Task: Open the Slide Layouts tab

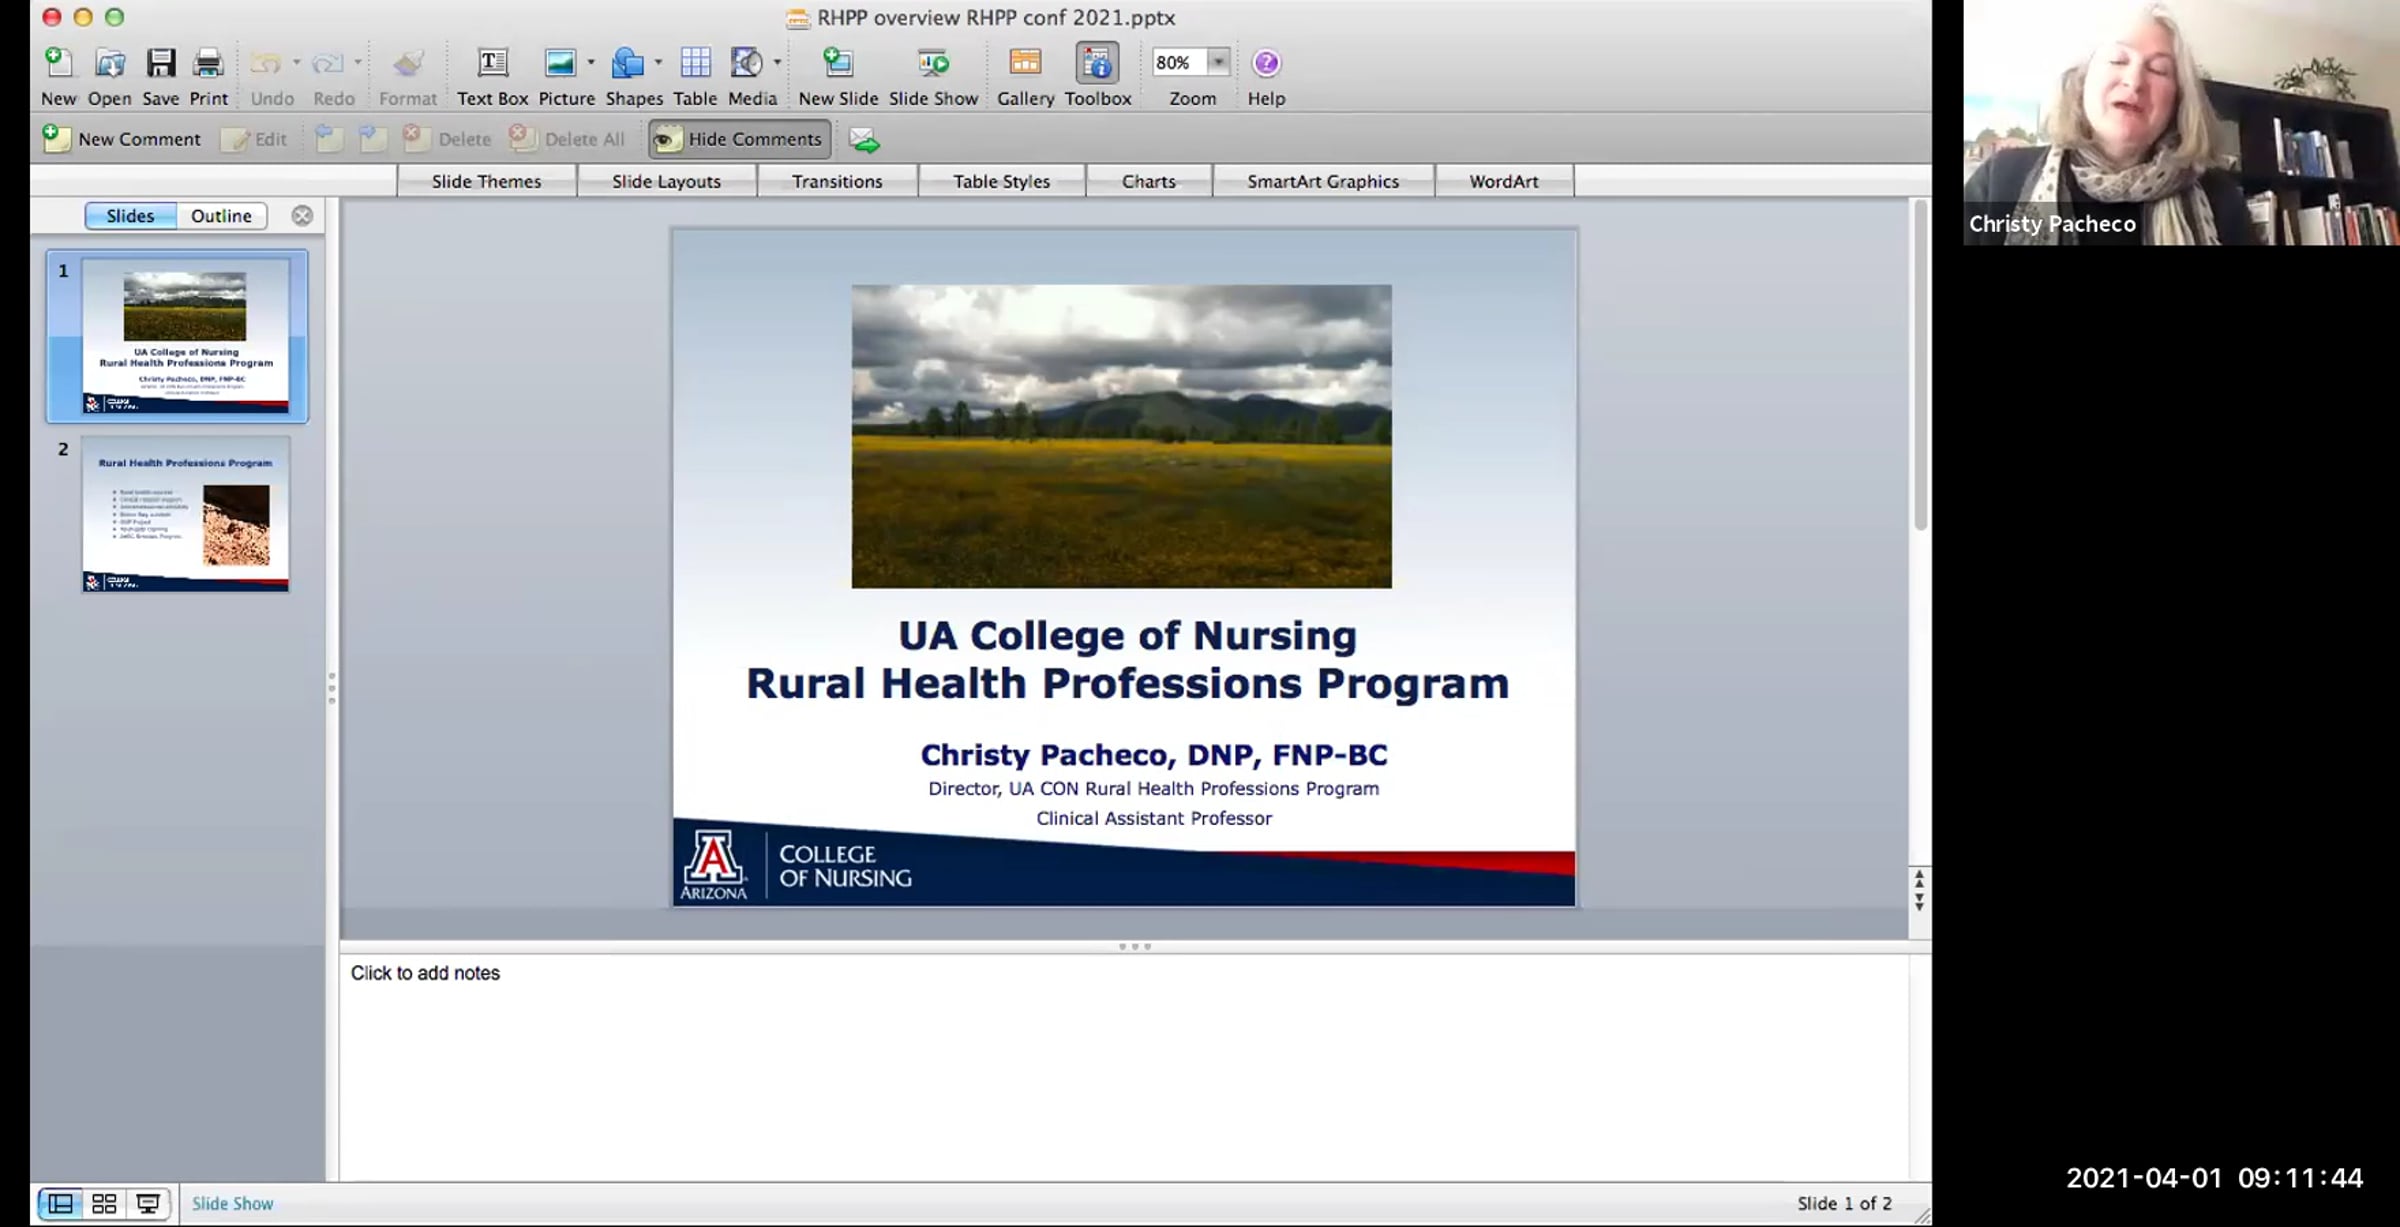Action: point(666,181)
